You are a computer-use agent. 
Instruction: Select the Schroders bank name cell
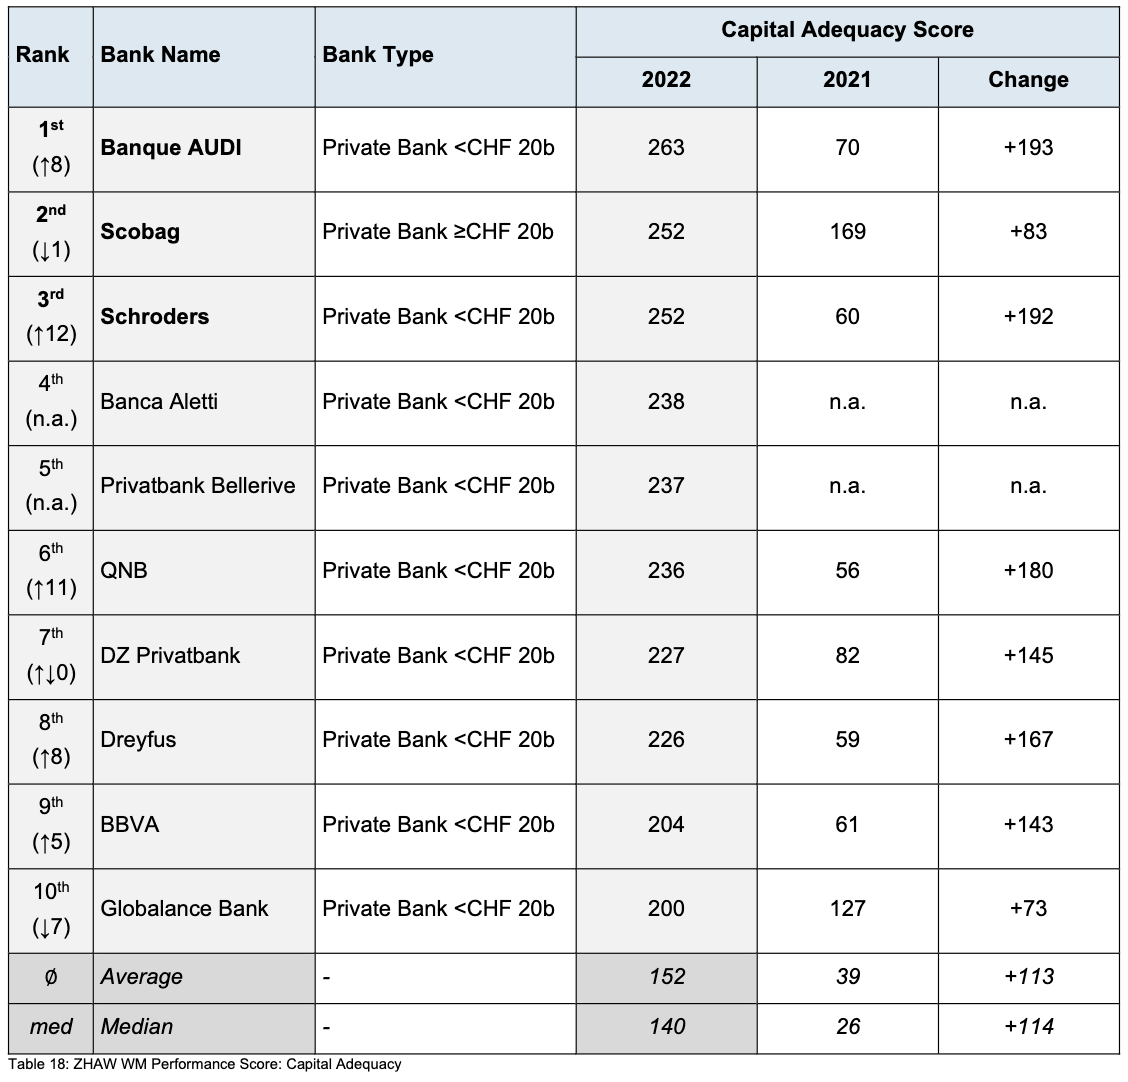click(x=155, y=317)
